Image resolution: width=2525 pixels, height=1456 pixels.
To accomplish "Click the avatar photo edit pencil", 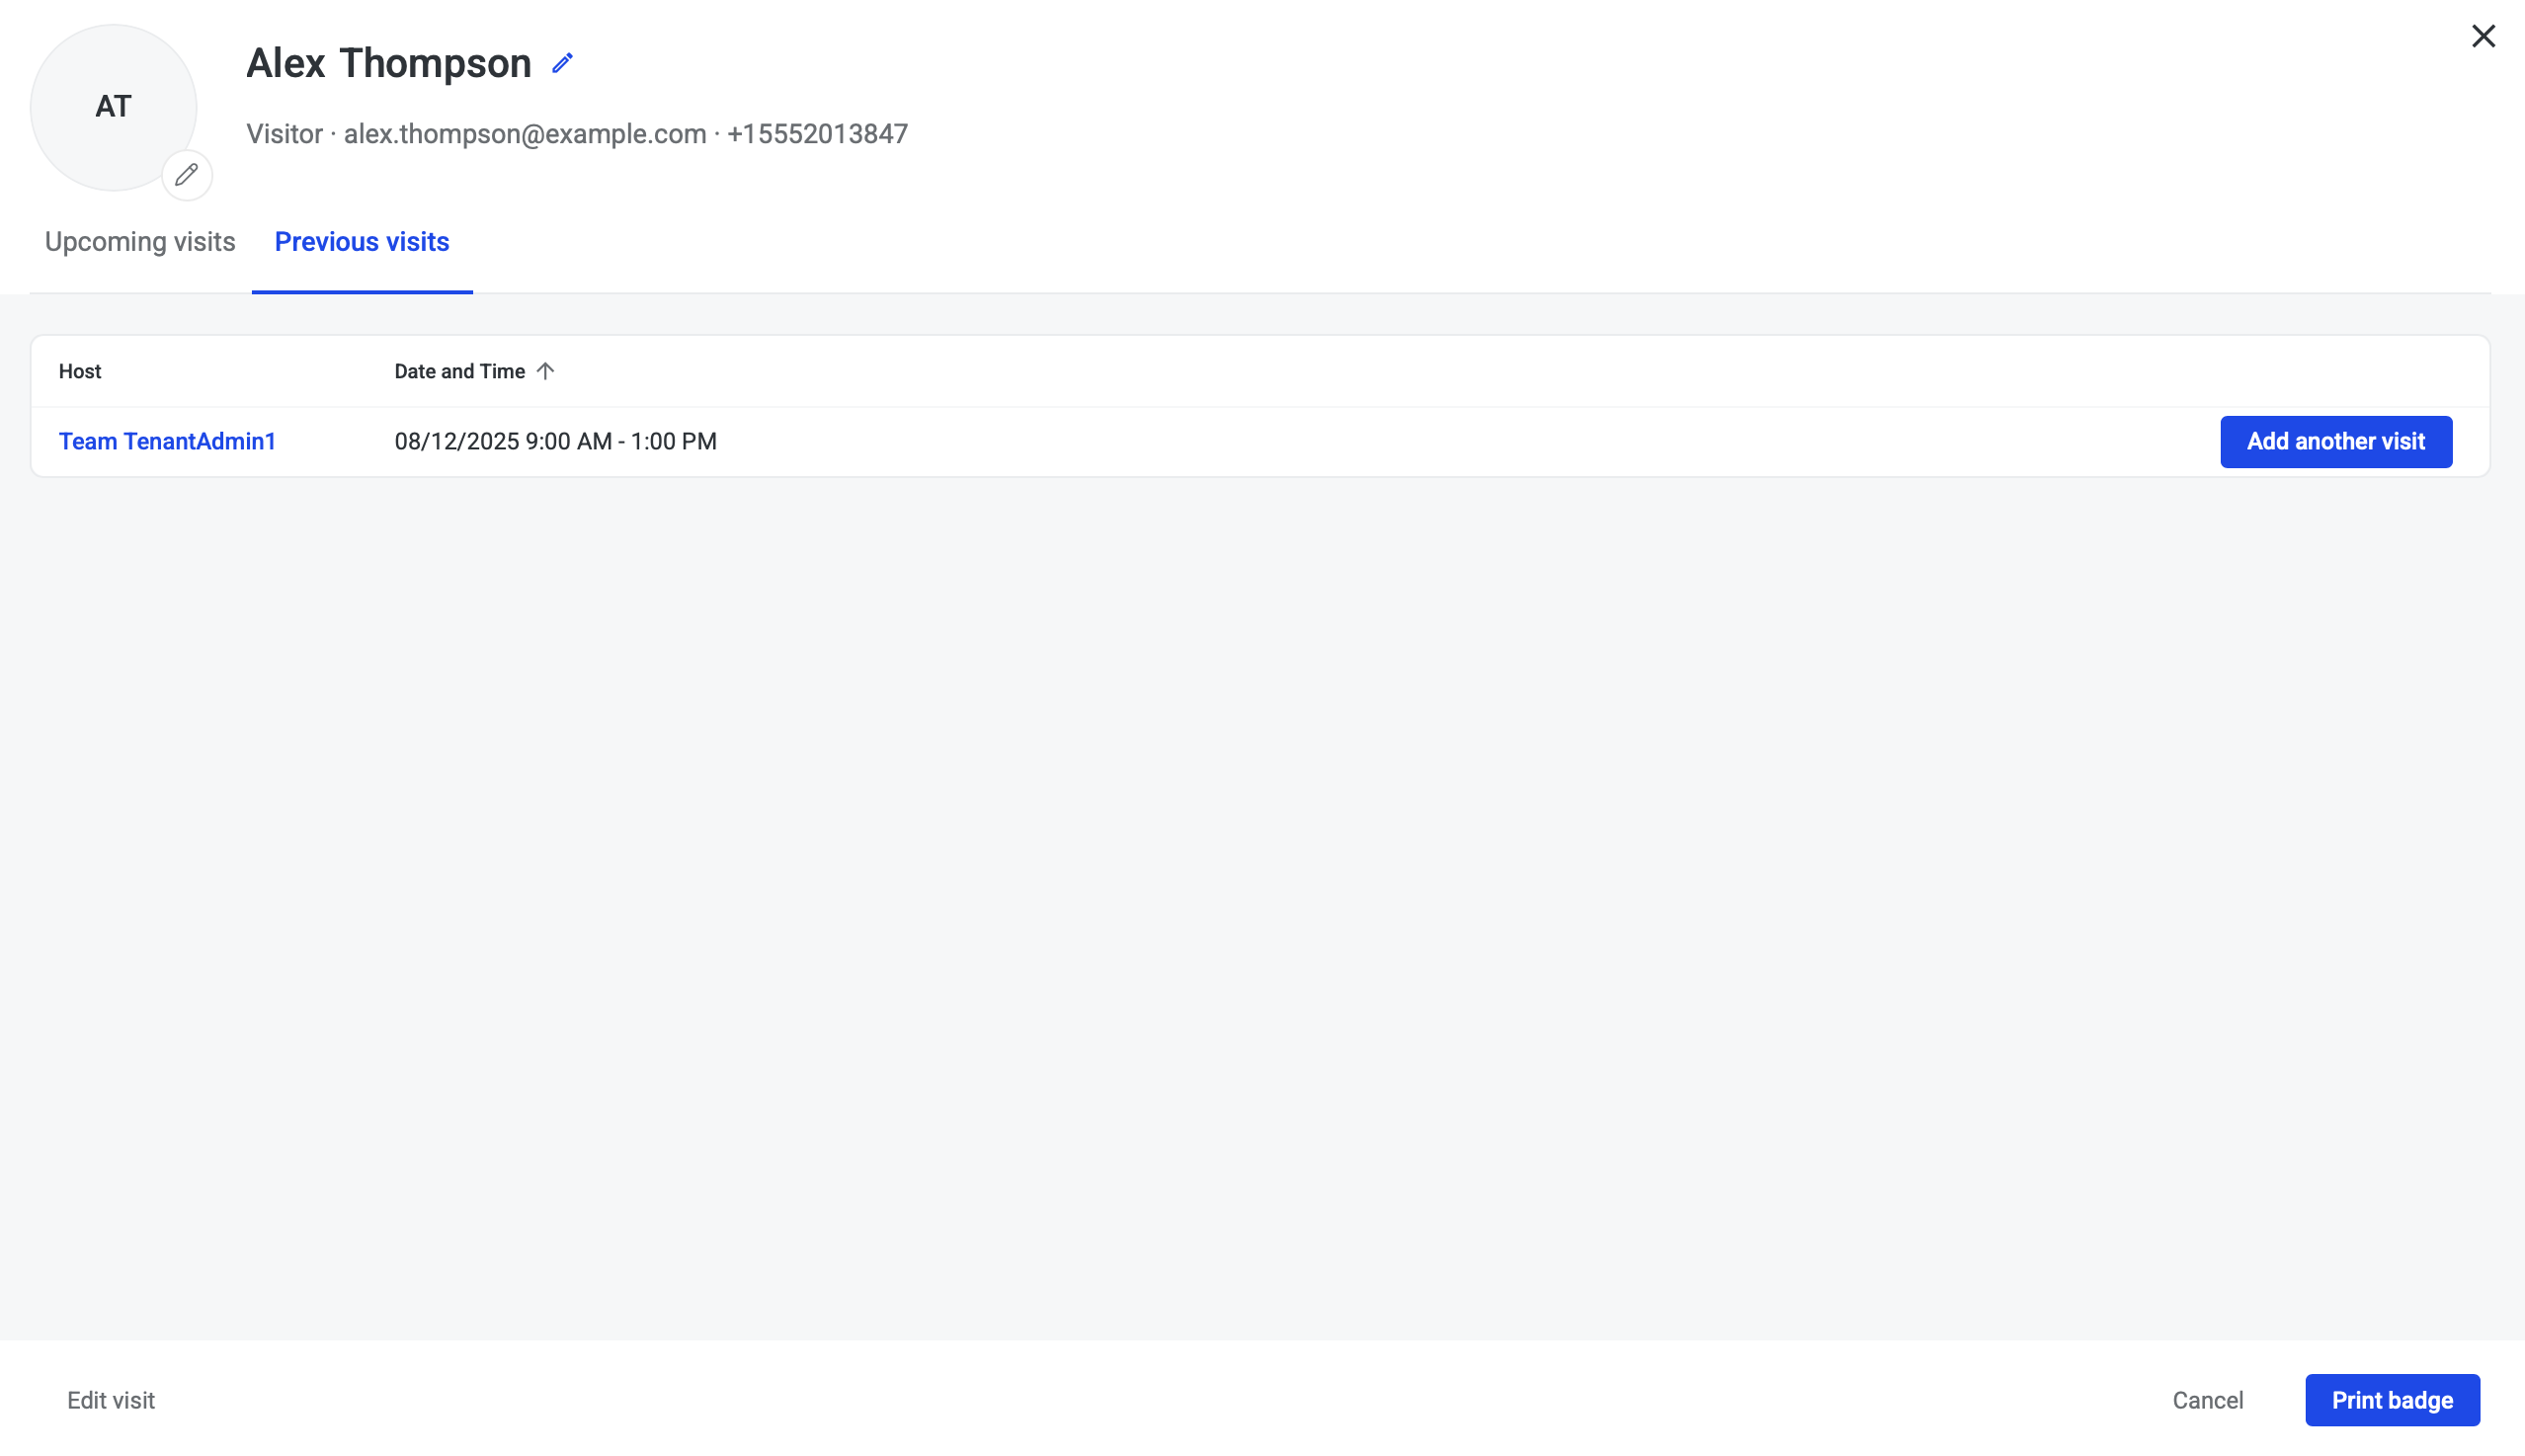I will (x=187, y=175).
